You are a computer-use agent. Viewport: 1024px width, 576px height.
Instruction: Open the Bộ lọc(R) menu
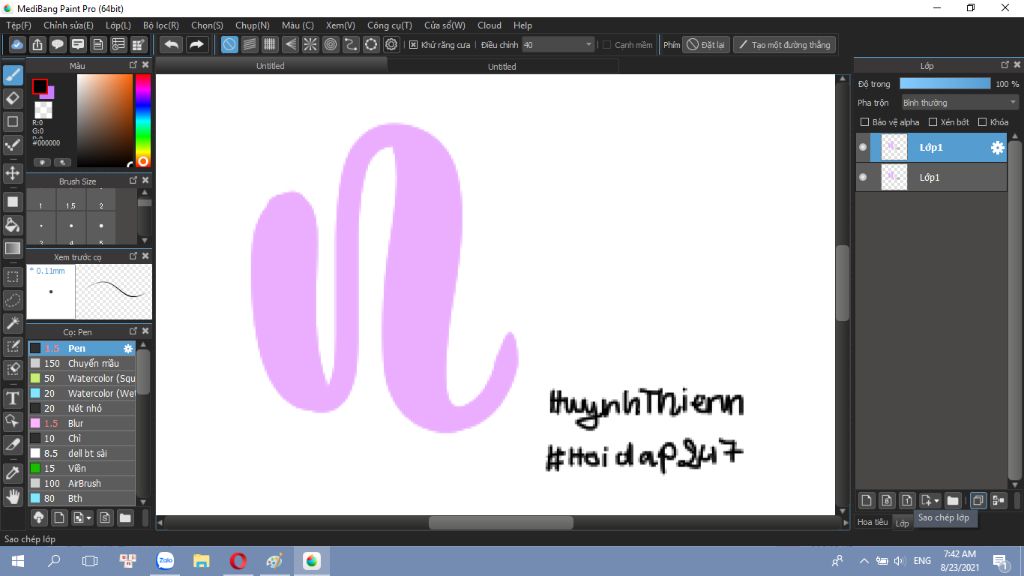point(161,25)
